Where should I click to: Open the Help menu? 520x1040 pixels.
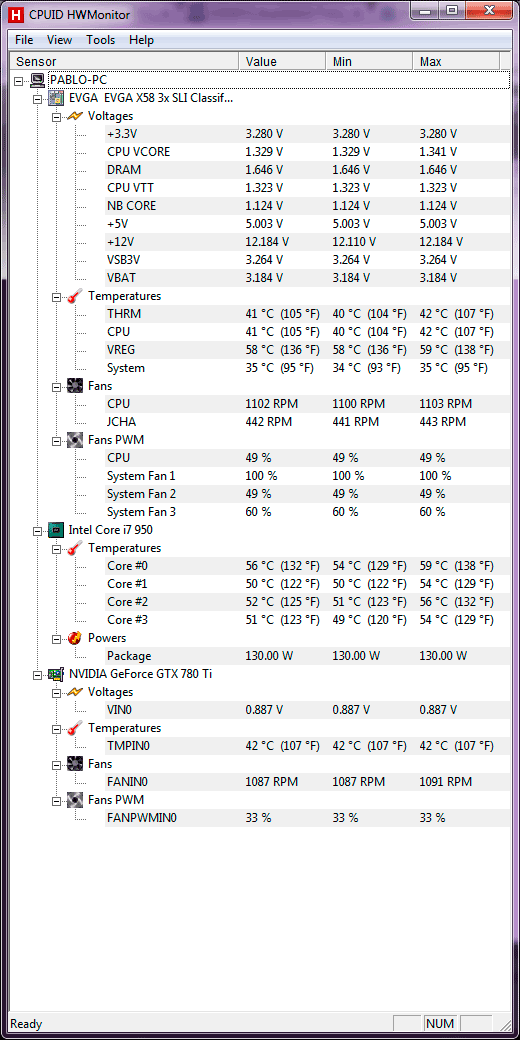(141, 40)
